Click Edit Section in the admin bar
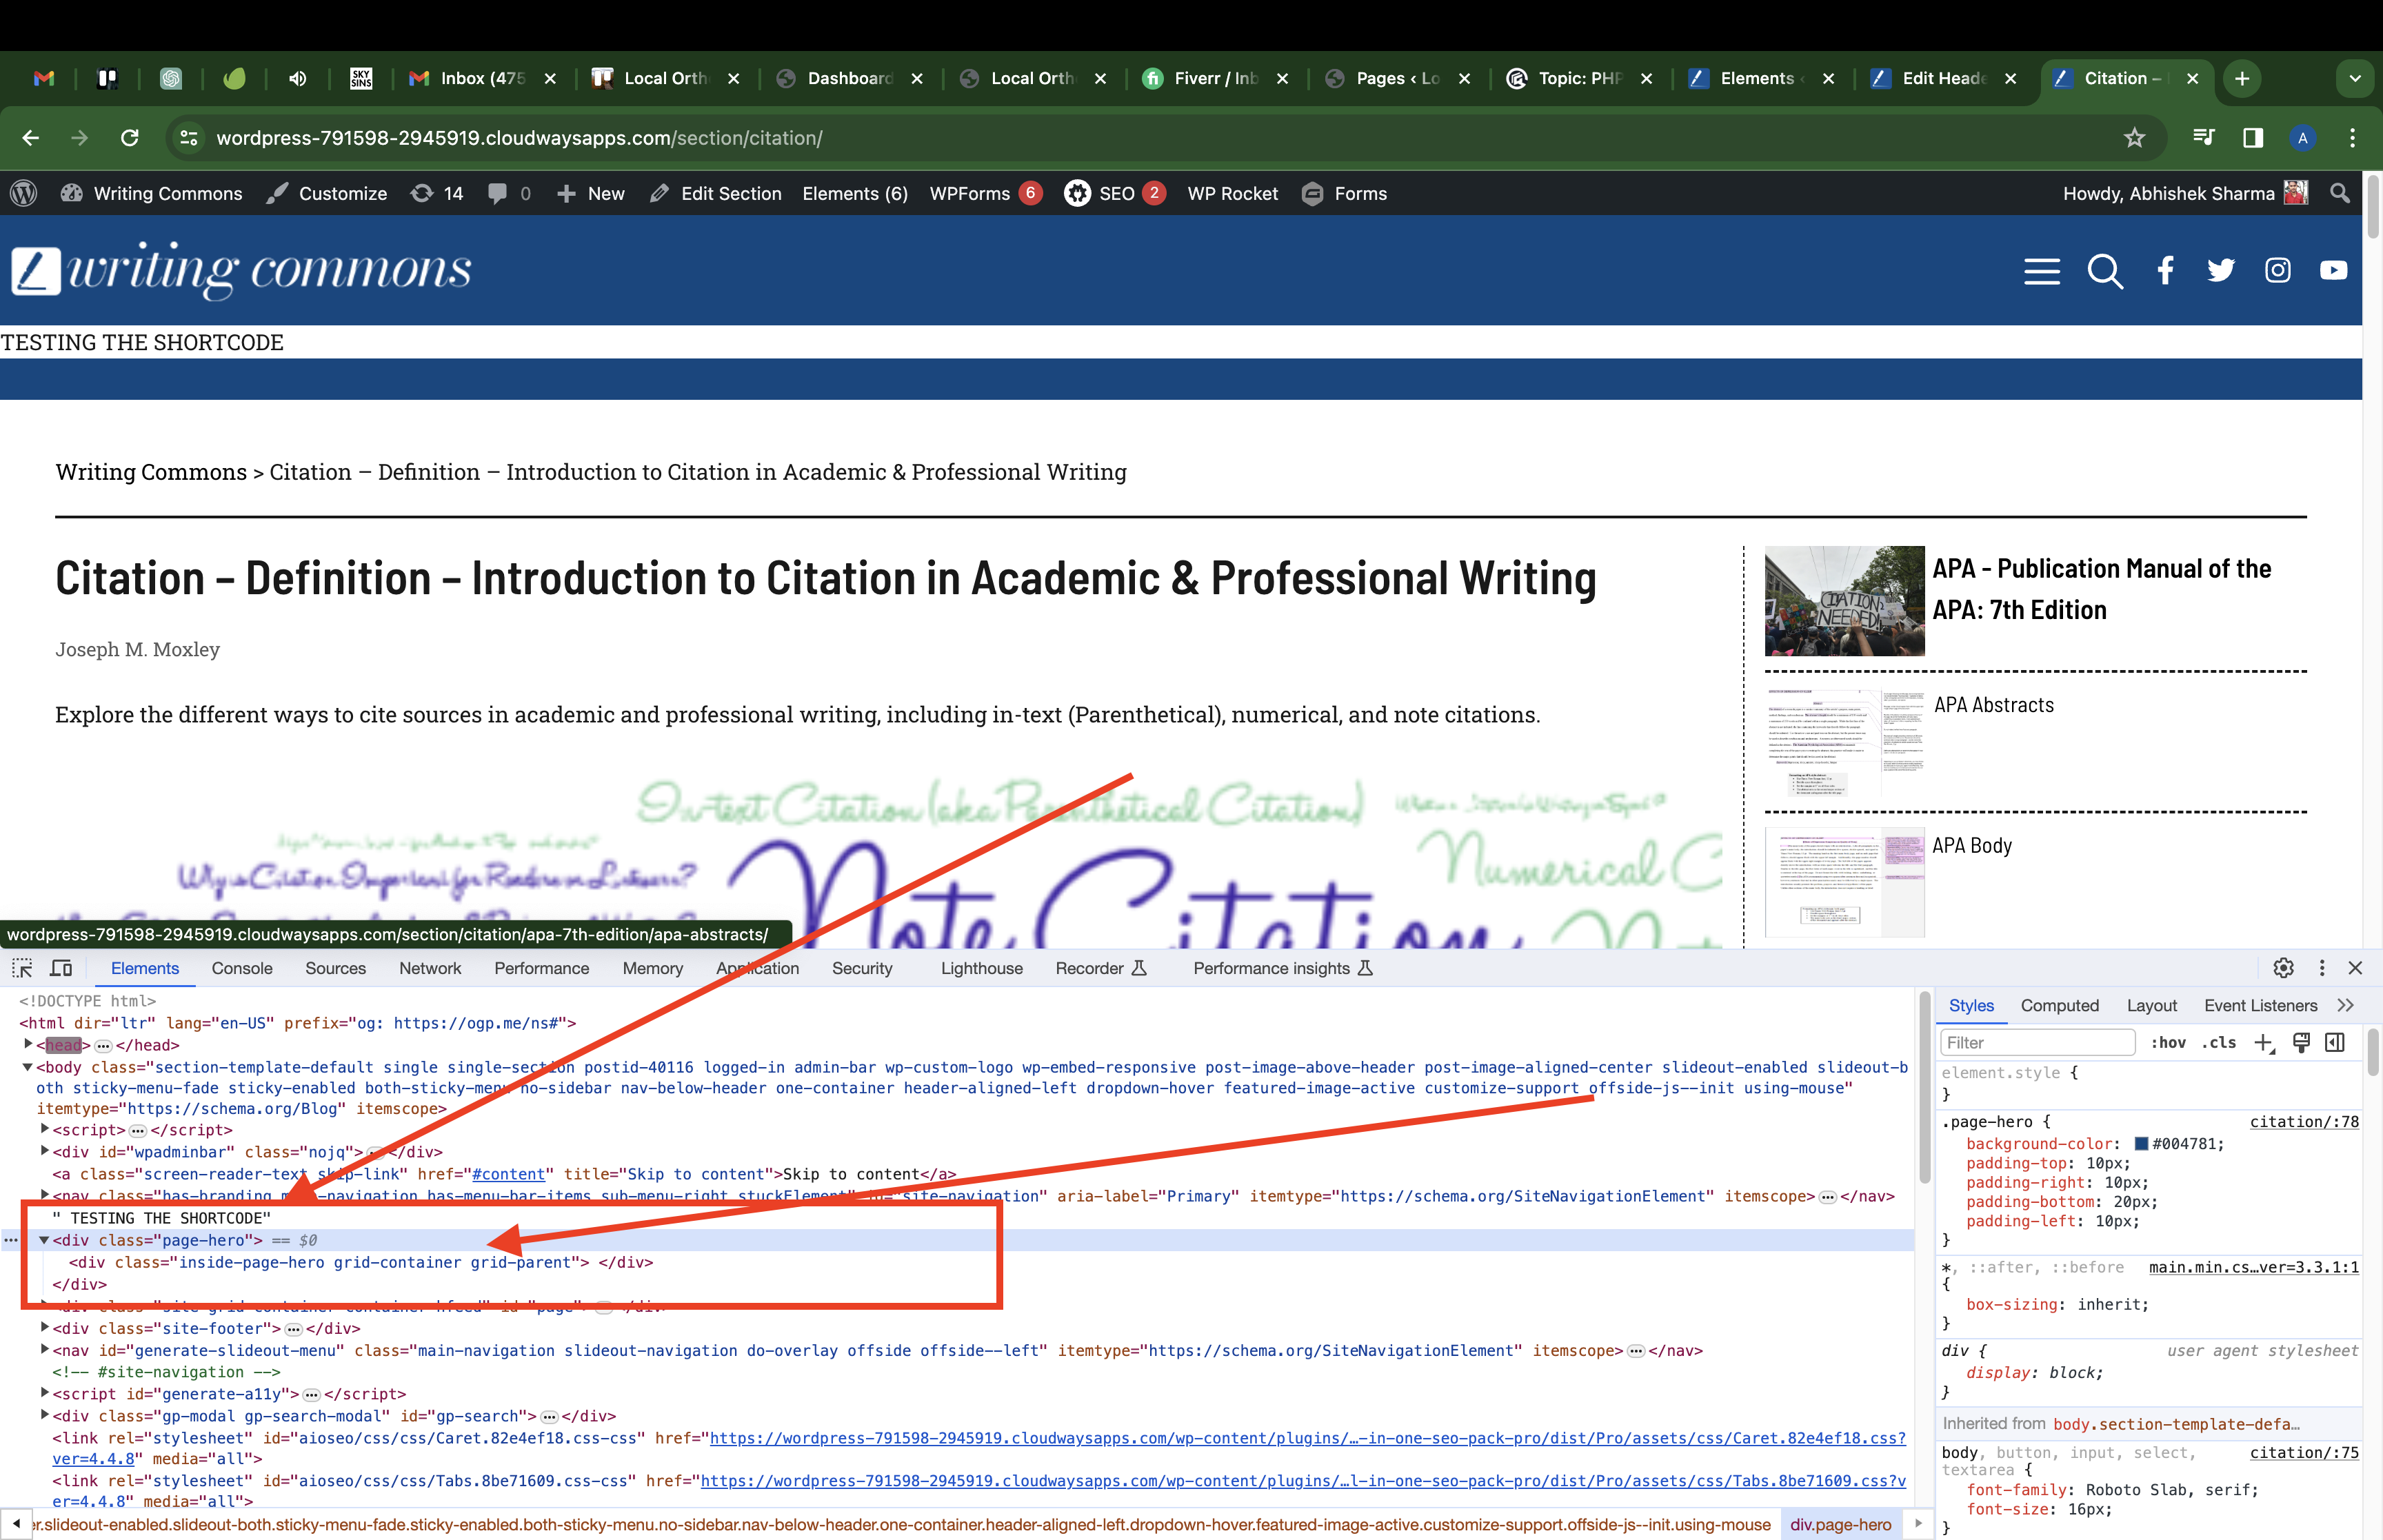 [716, 193]
